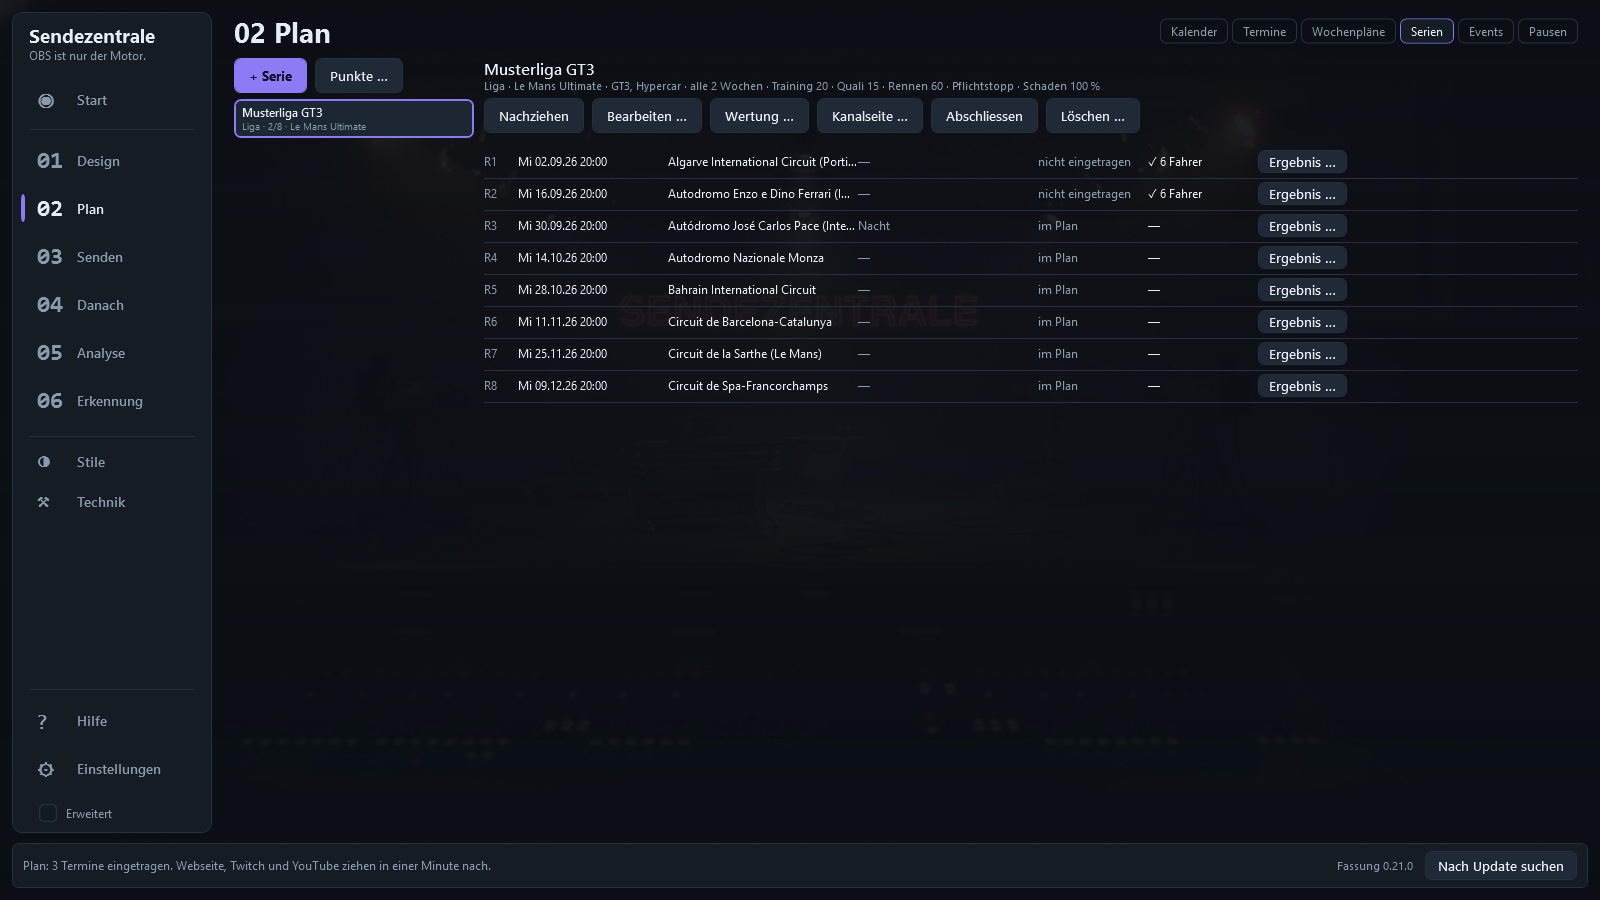Select Musterliga GT3 in the series list
The image size is (1600, 900).
tap(354, 118)
